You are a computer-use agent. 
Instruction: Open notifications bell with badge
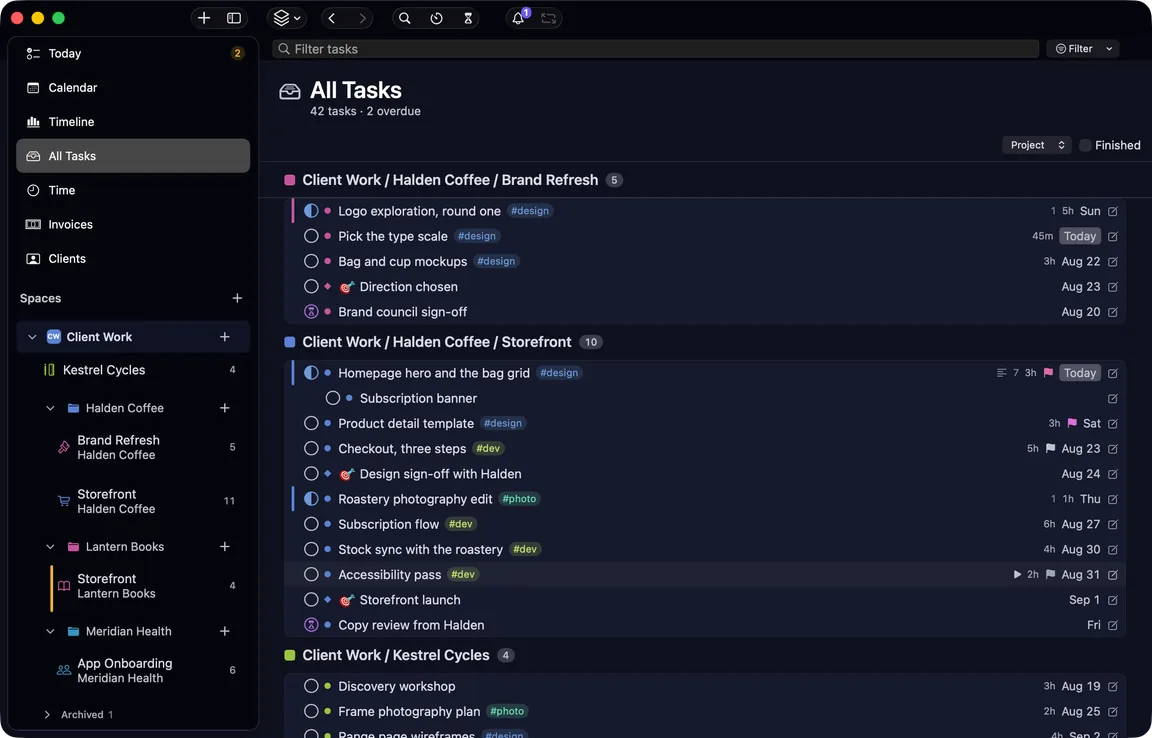pos(519,18)
